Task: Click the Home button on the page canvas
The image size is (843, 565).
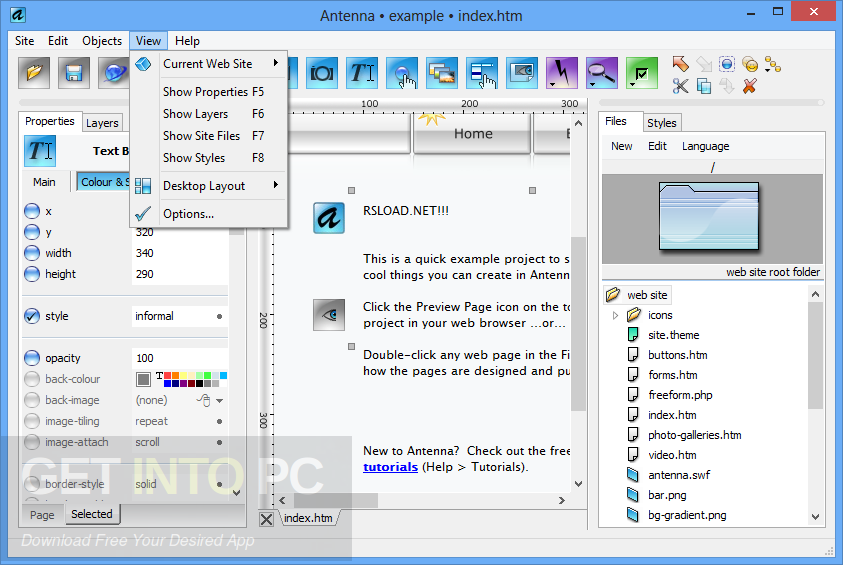Action: (x=473, y=133)
